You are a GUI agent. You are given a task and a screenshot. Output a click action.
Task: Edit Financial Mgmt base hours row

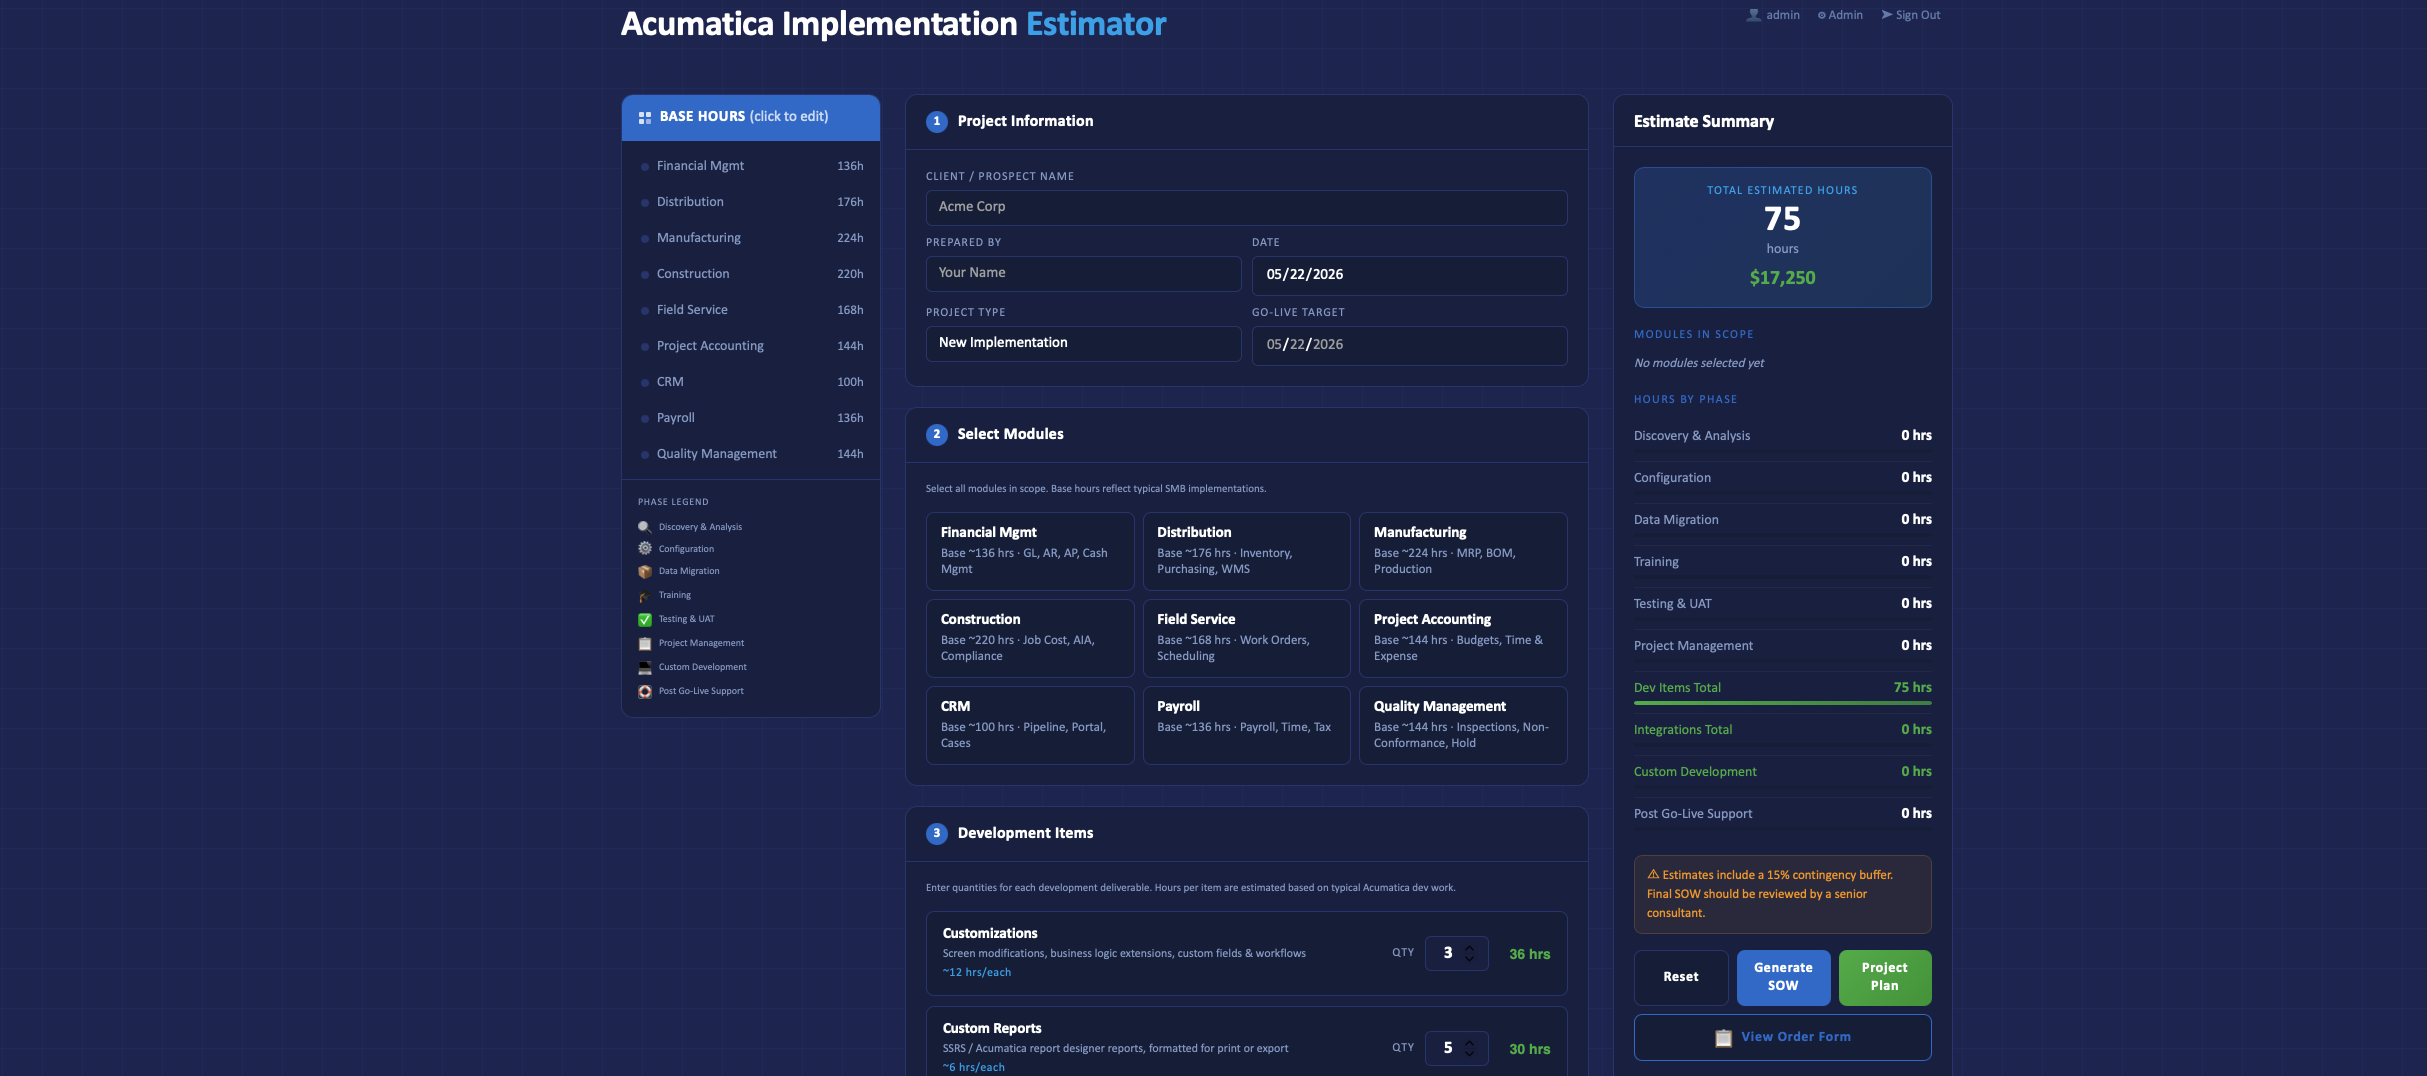coord(751,166)
